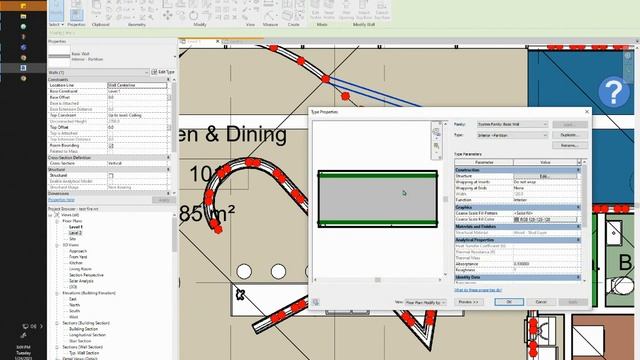Click the wall preview horizontal scrollbar
640x360 pixels.
click(378, 280)
